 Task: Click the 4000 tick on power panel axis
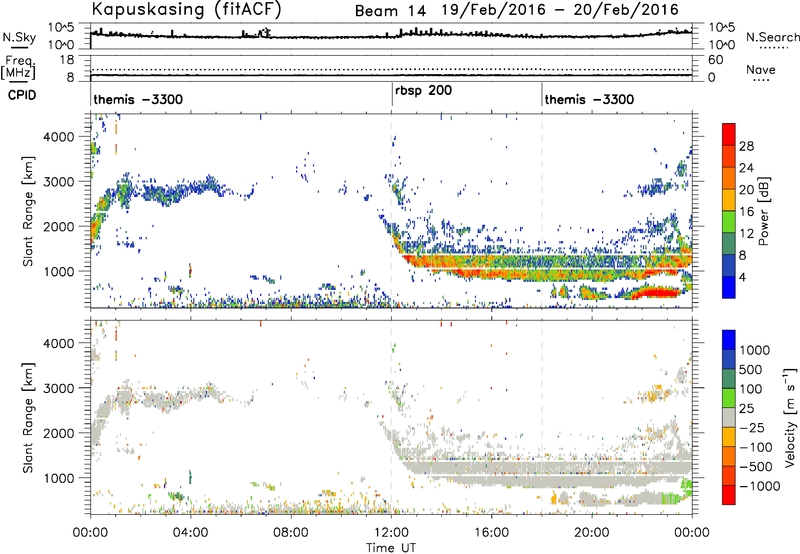(x=59, y=137)
